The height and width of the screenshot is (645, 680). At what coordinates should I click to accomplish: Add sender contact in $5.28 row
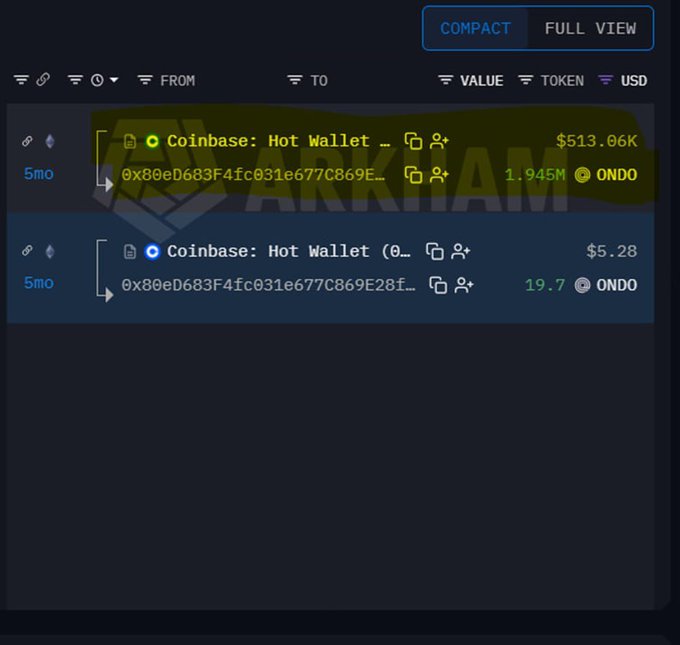461,251
